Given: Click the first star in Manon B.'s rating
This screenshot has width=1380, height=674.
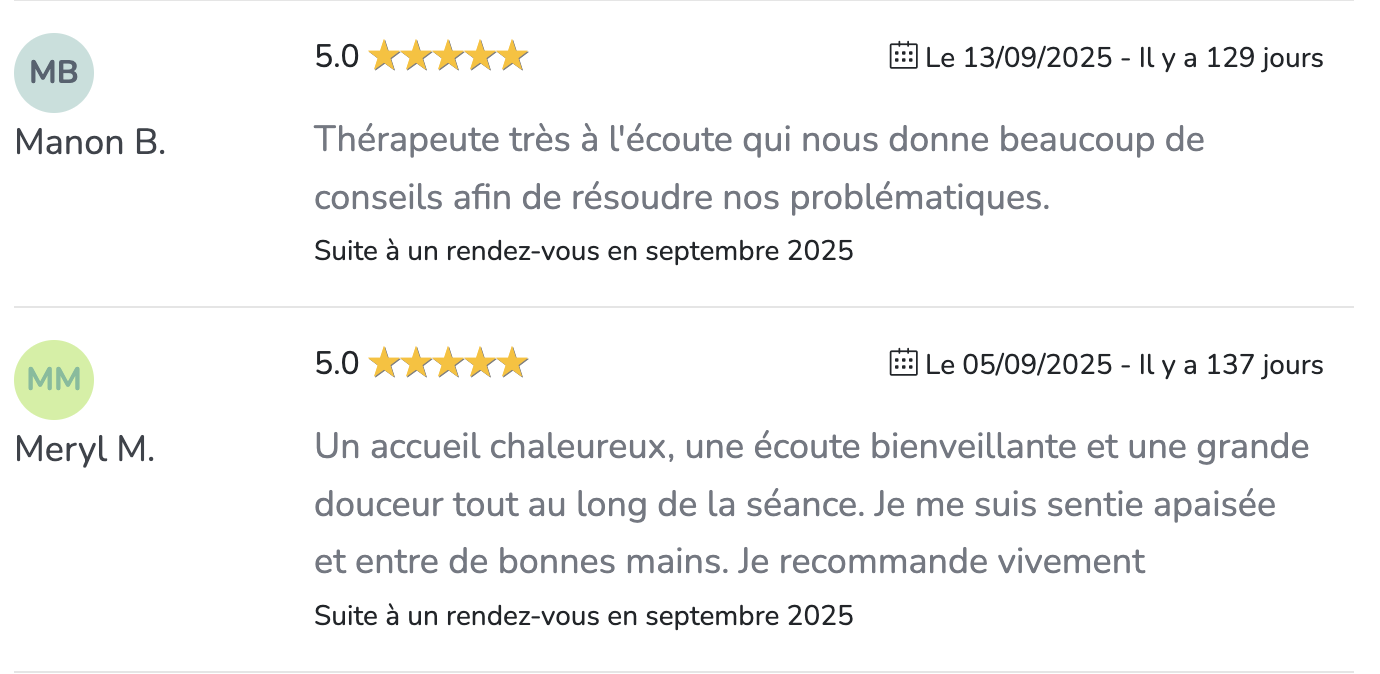Looking at the screenshot, I should [x=385, y=57].
